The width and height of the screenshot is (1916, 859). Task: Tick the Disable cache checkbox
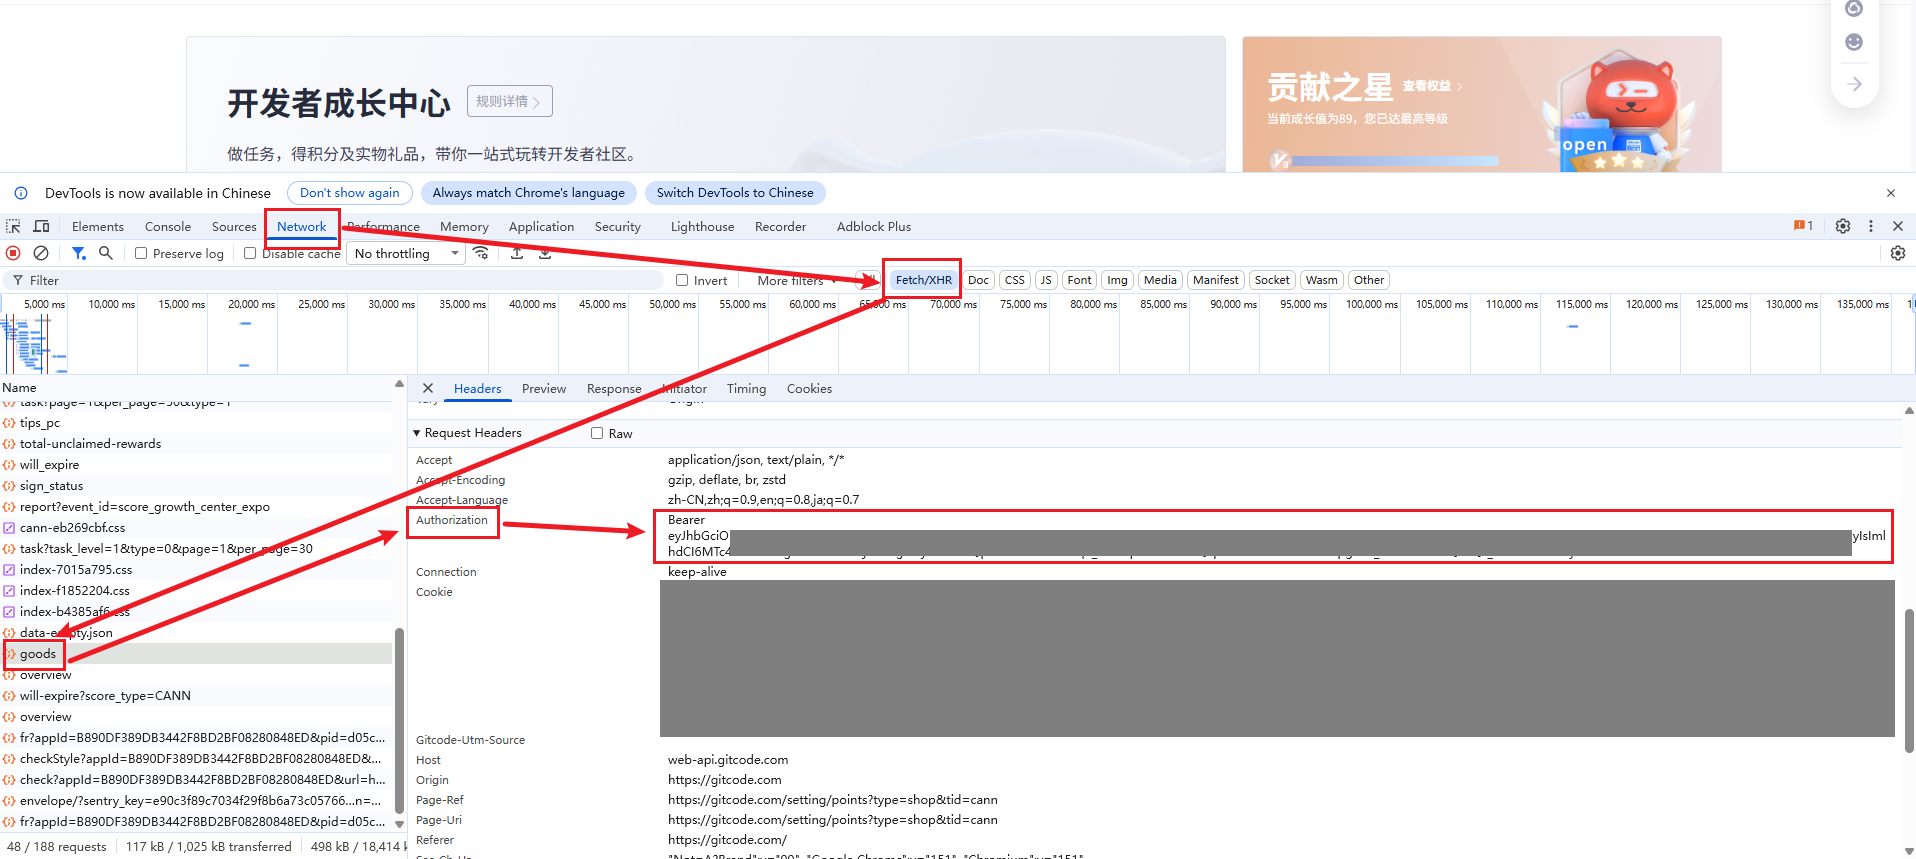(250, 253)
